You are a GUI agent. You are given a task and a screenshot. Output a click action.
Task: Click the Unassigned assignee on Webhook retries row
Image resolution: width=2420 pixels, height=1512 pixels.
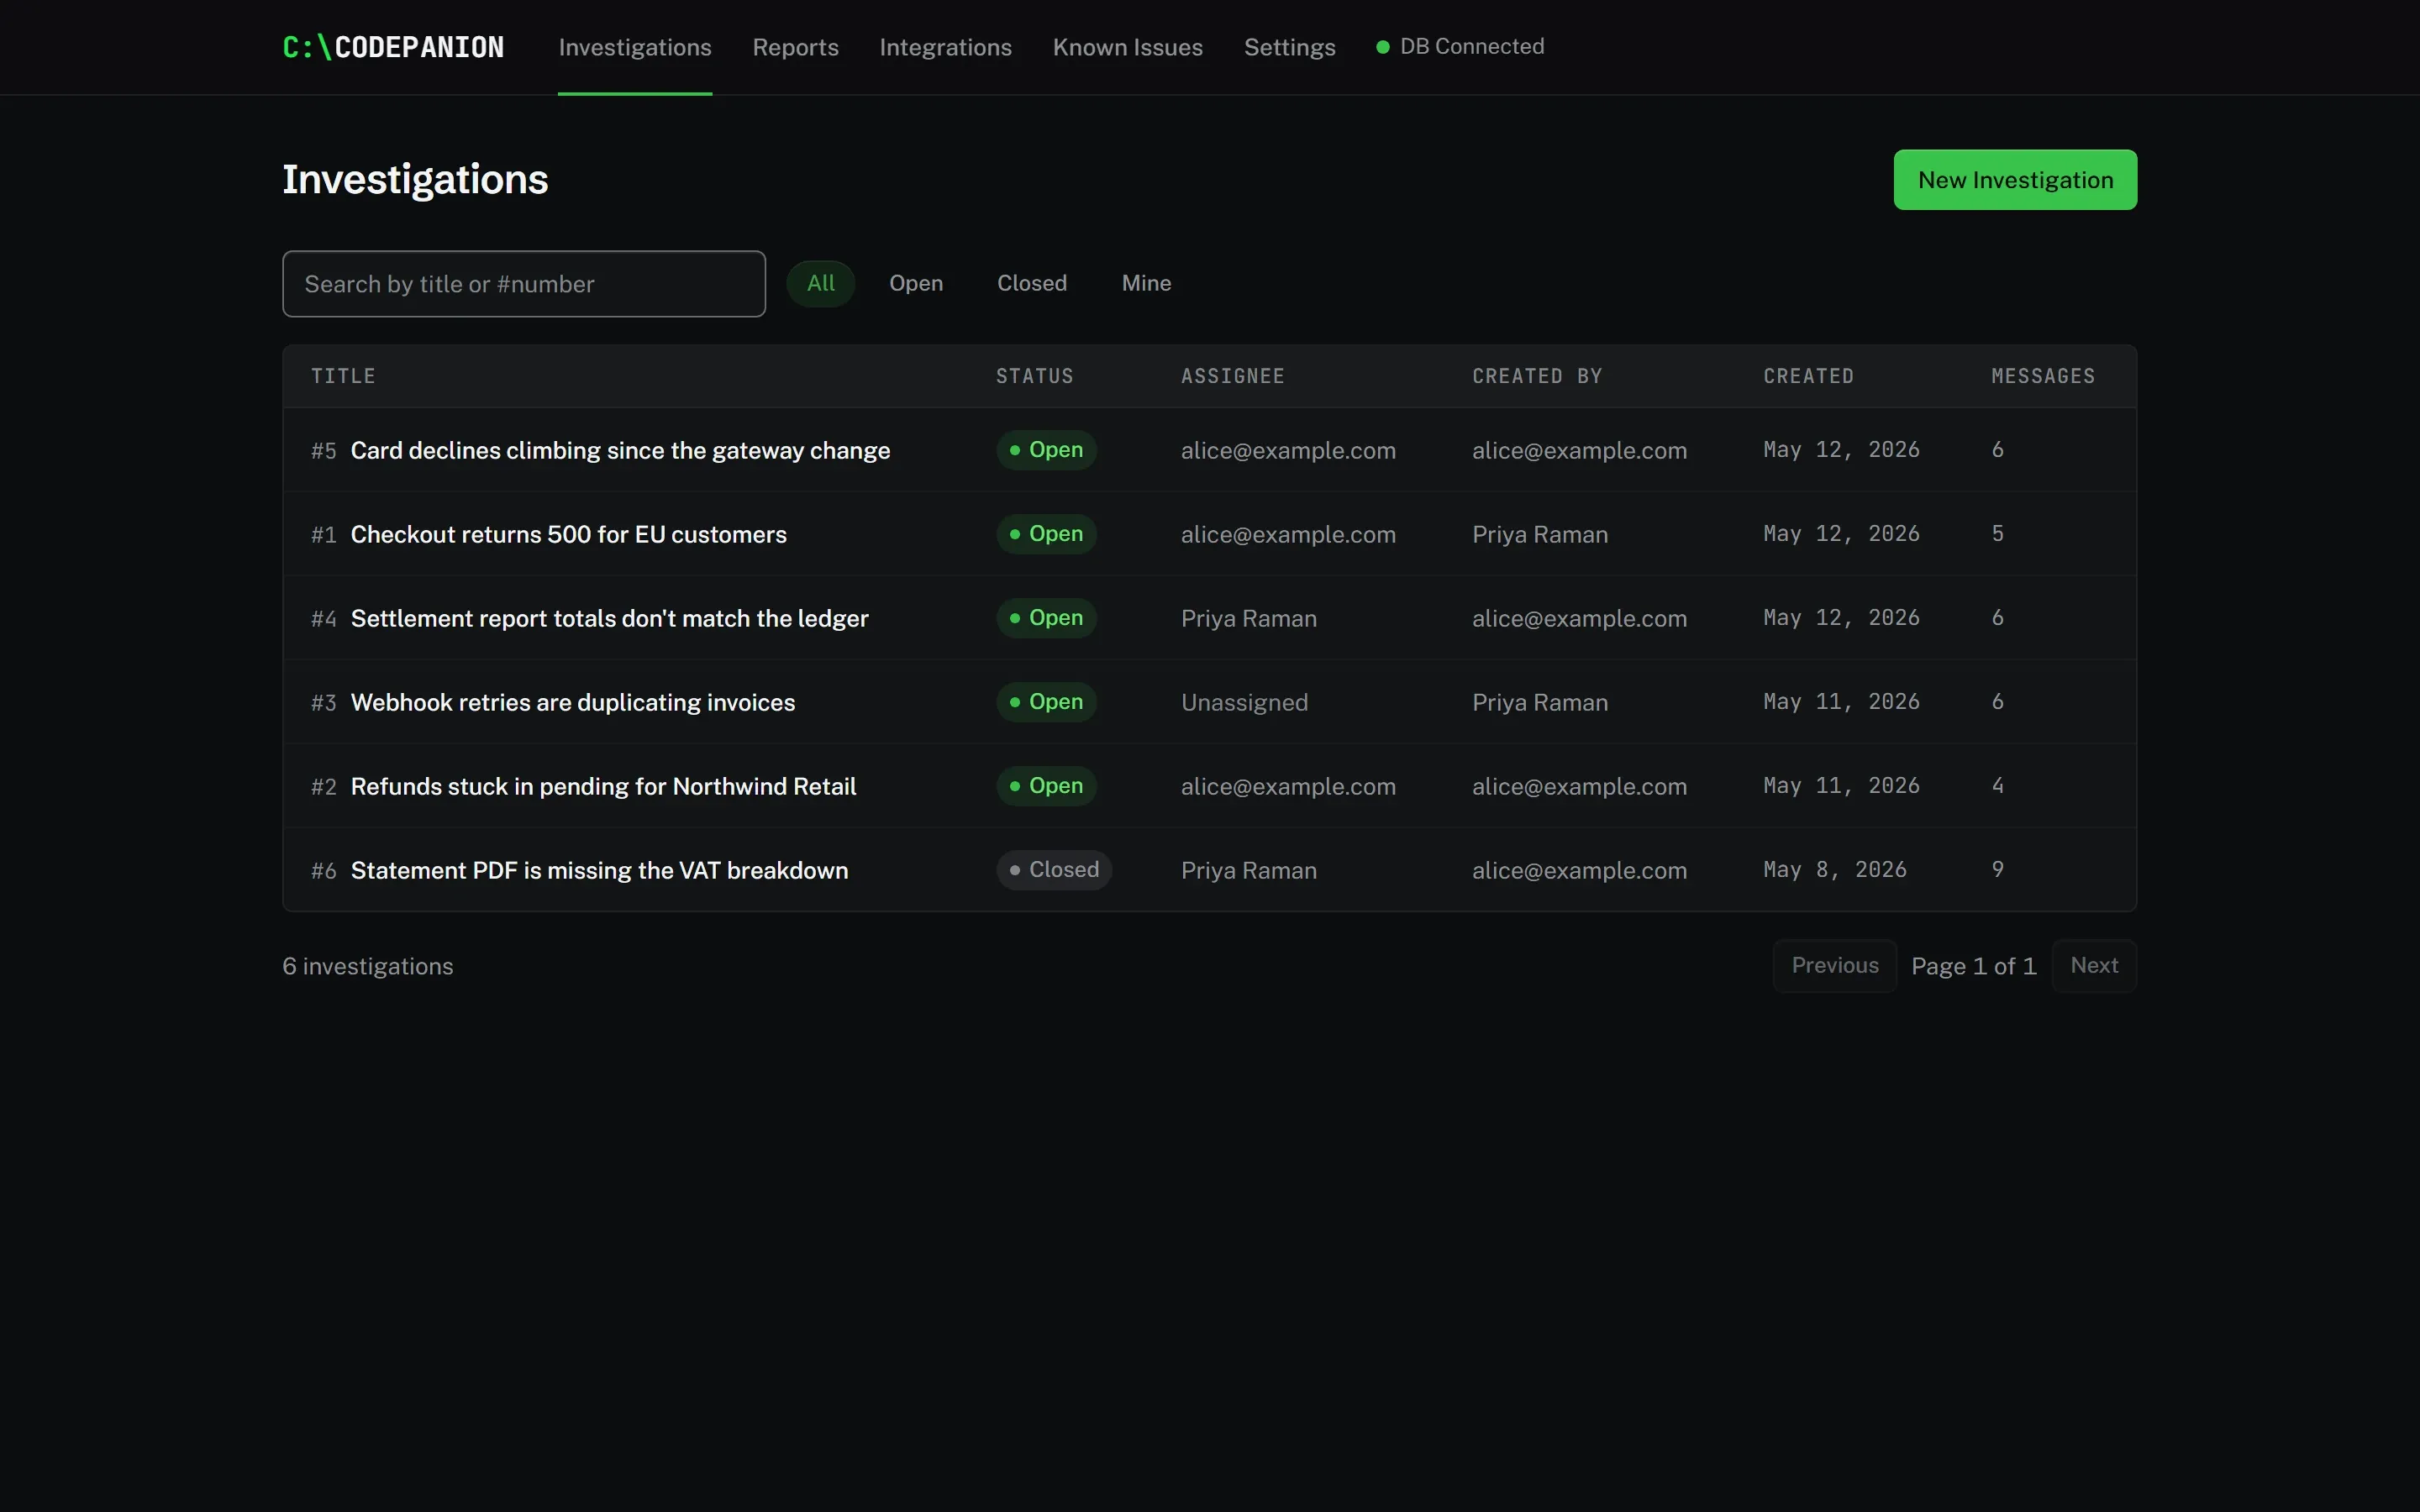(x=1244, y=702)
